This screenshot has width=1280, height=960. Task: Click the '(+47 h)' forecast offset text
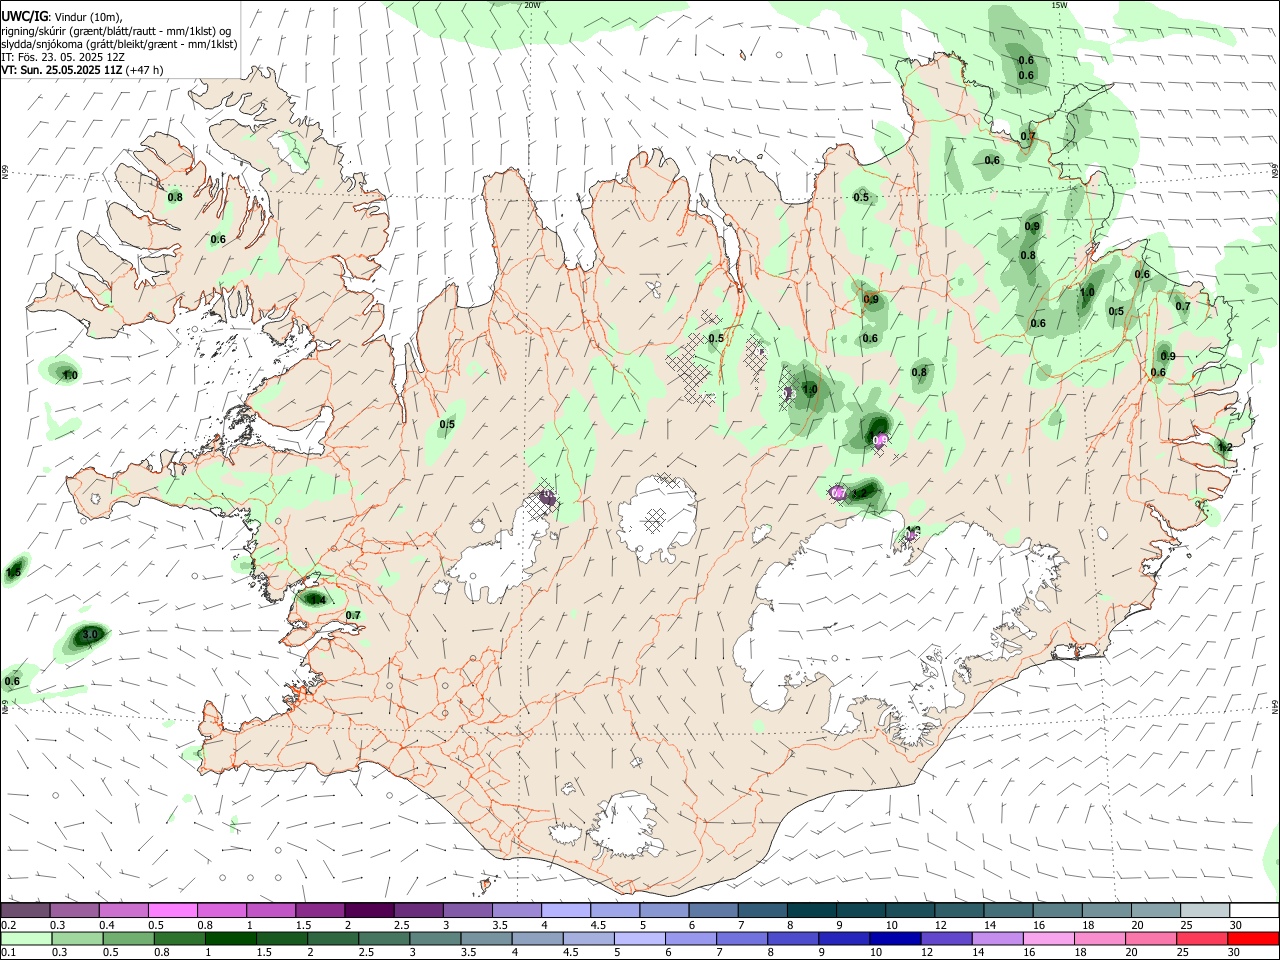(145, 70)
